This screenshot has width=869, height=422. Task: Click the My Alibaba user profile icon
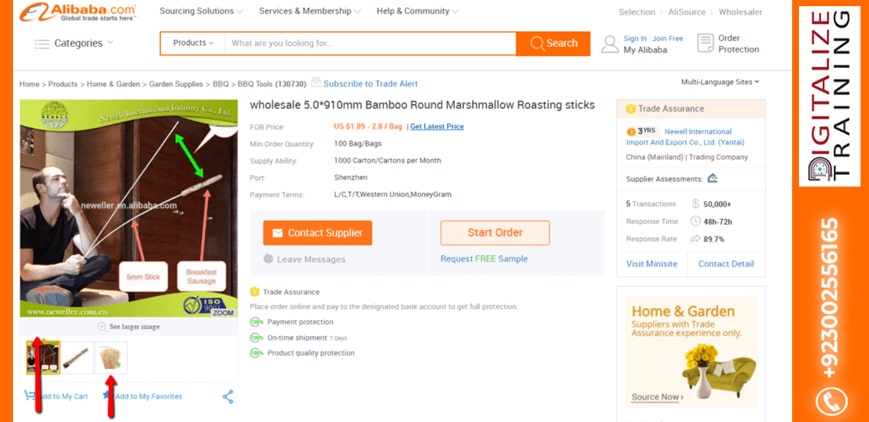point(609,44)
